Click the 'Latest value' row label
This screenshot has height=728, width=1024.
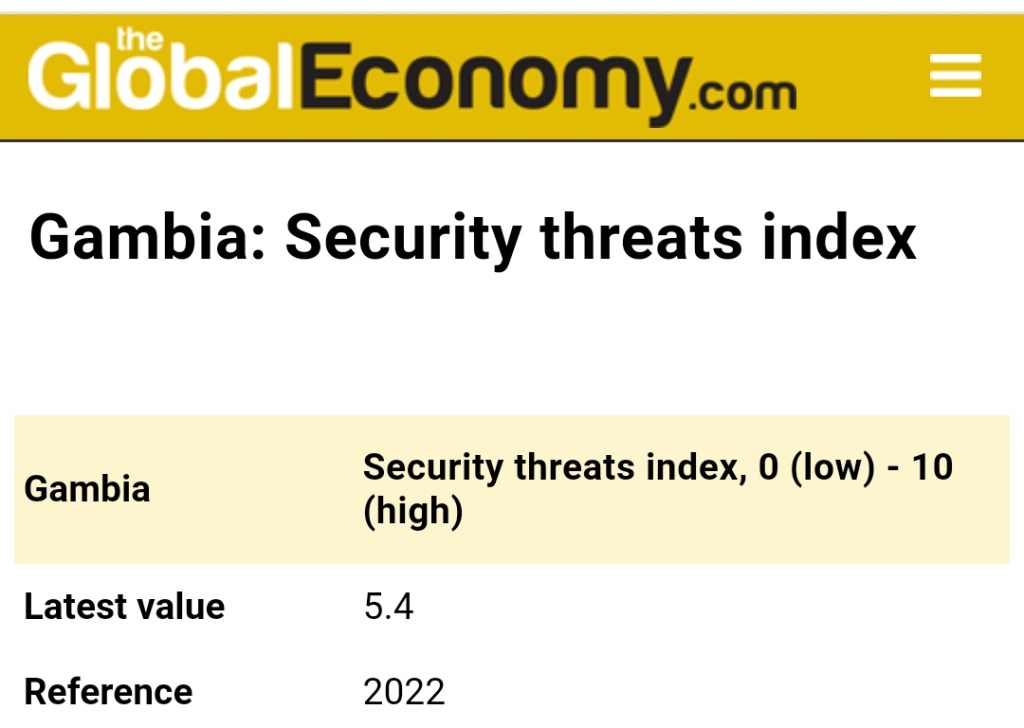(x=124, y=607)
